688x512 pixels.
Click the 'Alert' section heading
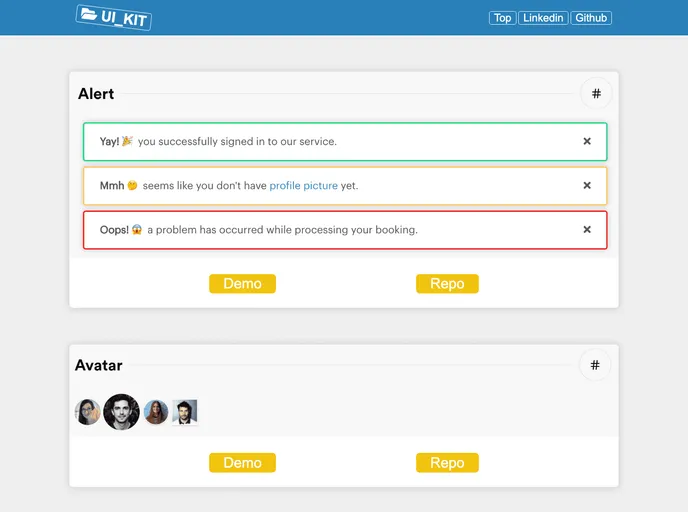point(96,94)
